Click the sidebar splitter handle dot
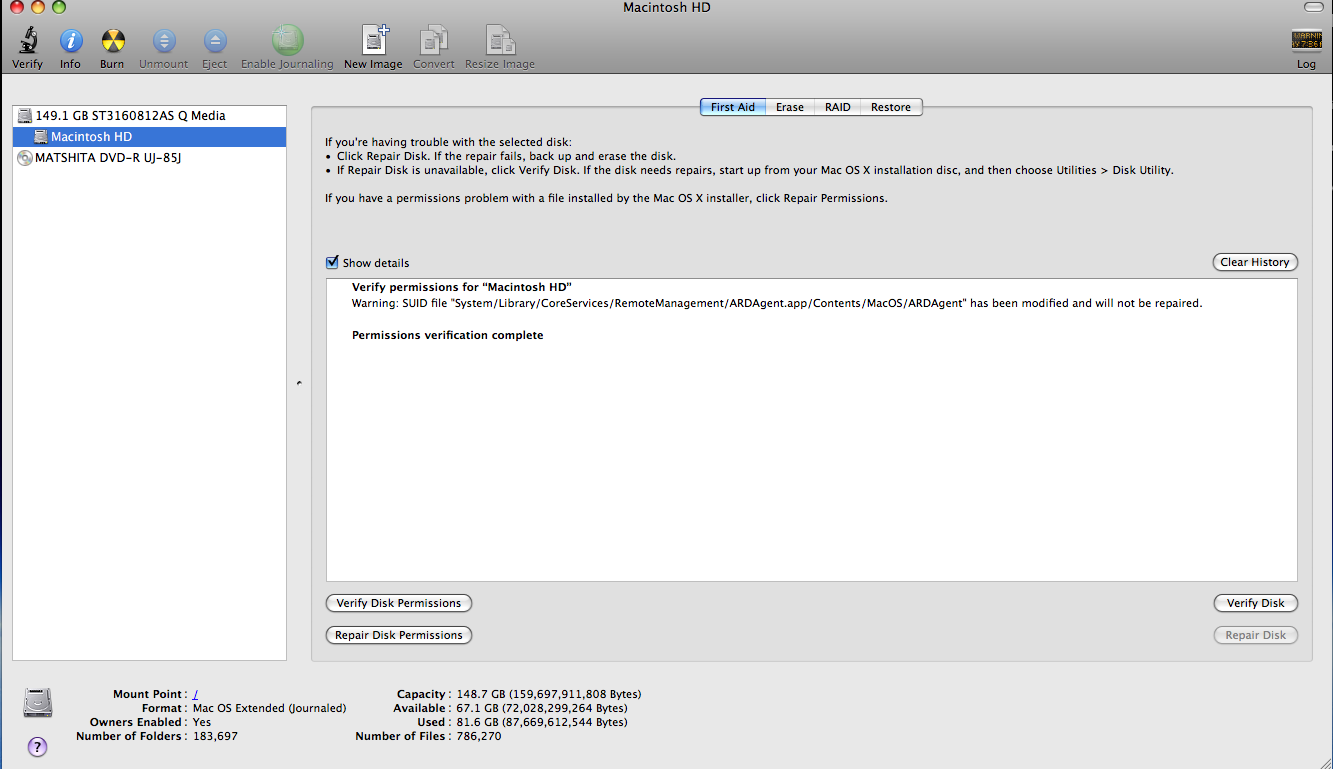 [x=299, y=383]
